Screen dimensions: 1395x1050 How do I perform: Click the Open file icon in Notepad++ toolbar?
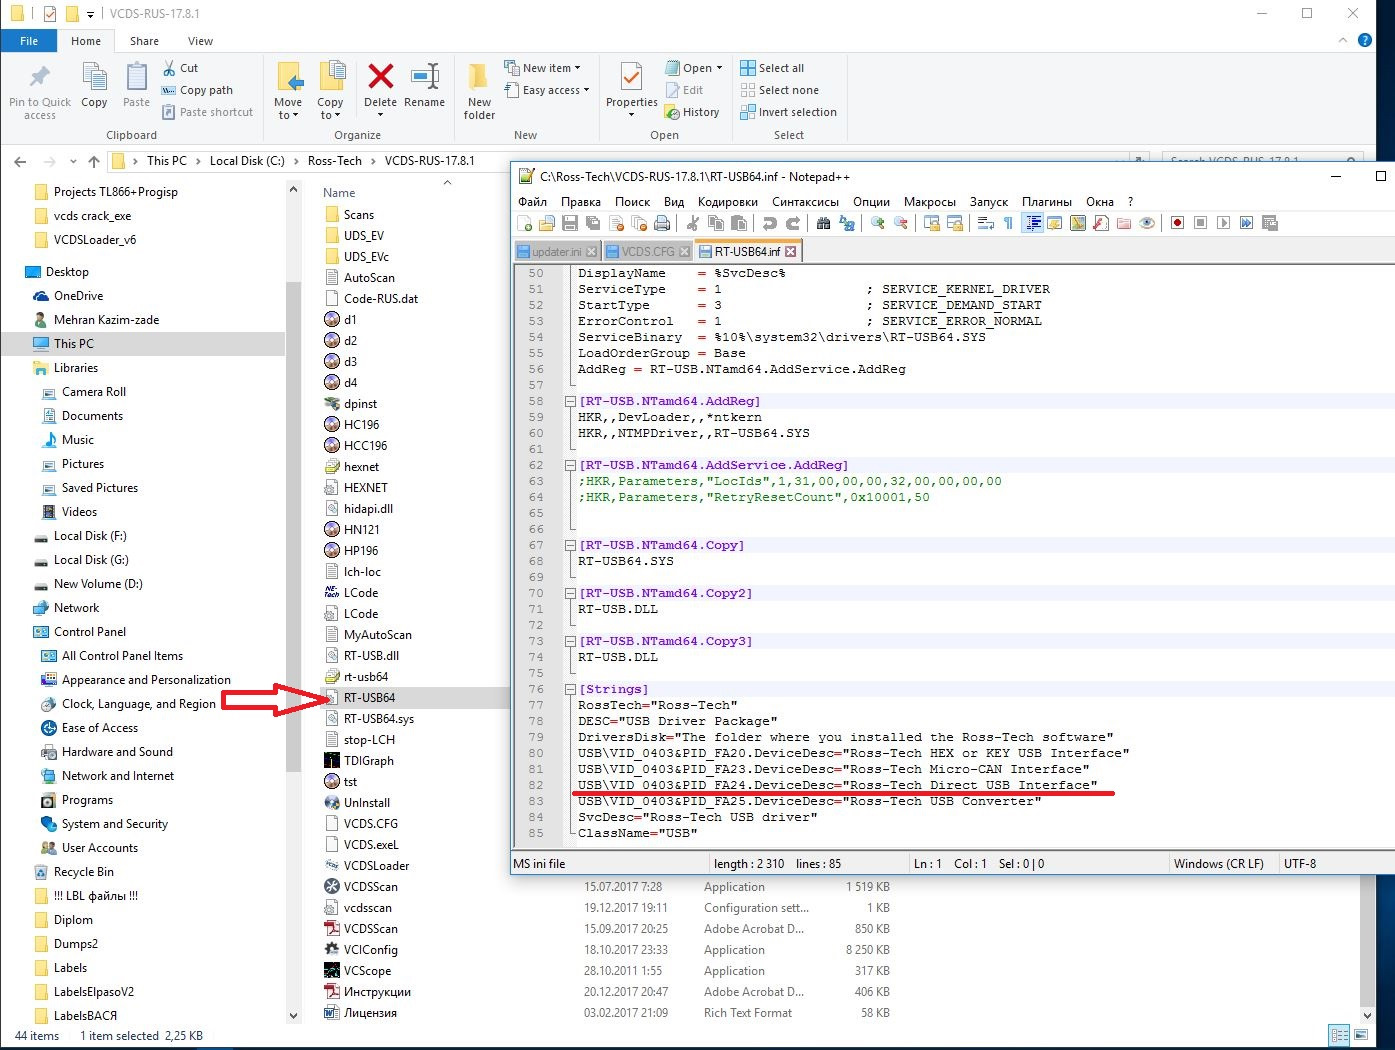tap(546, 223)
